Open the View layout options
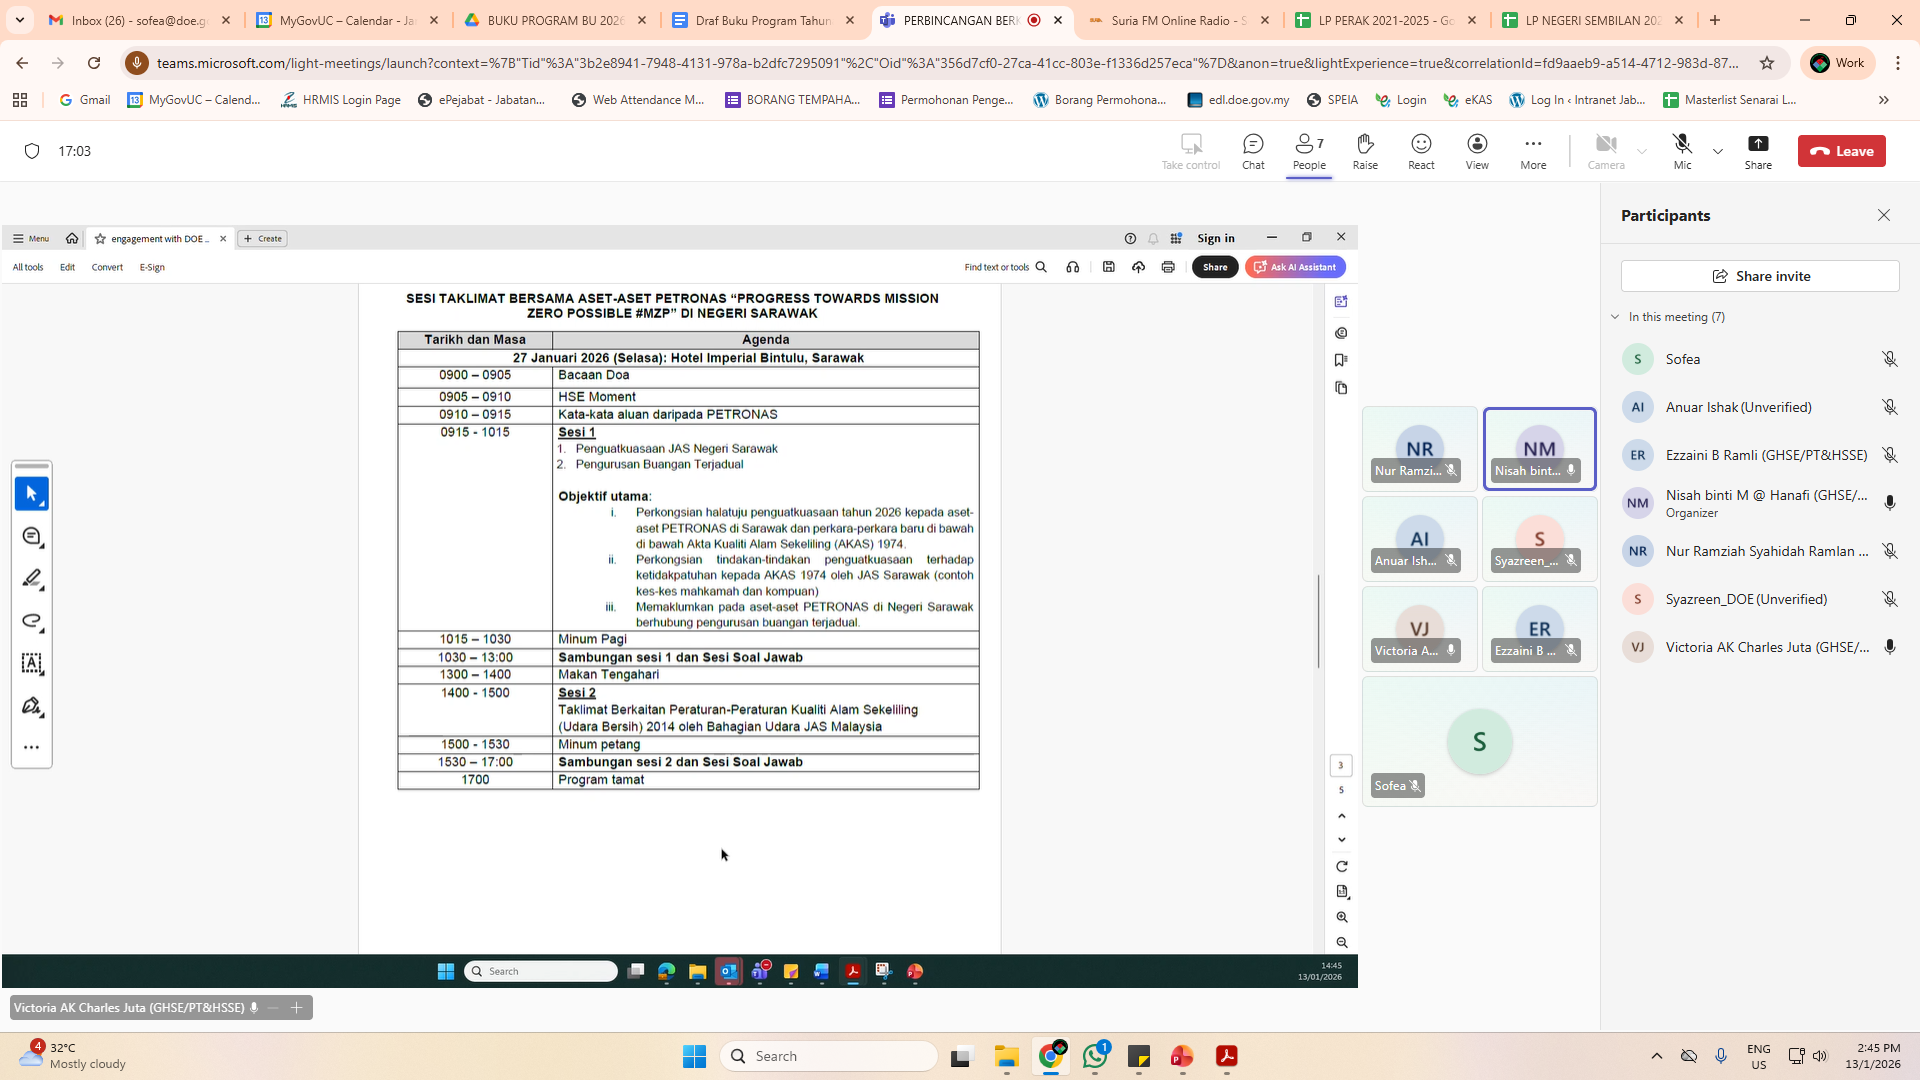The image size is (1920, 1080). 1477,151
